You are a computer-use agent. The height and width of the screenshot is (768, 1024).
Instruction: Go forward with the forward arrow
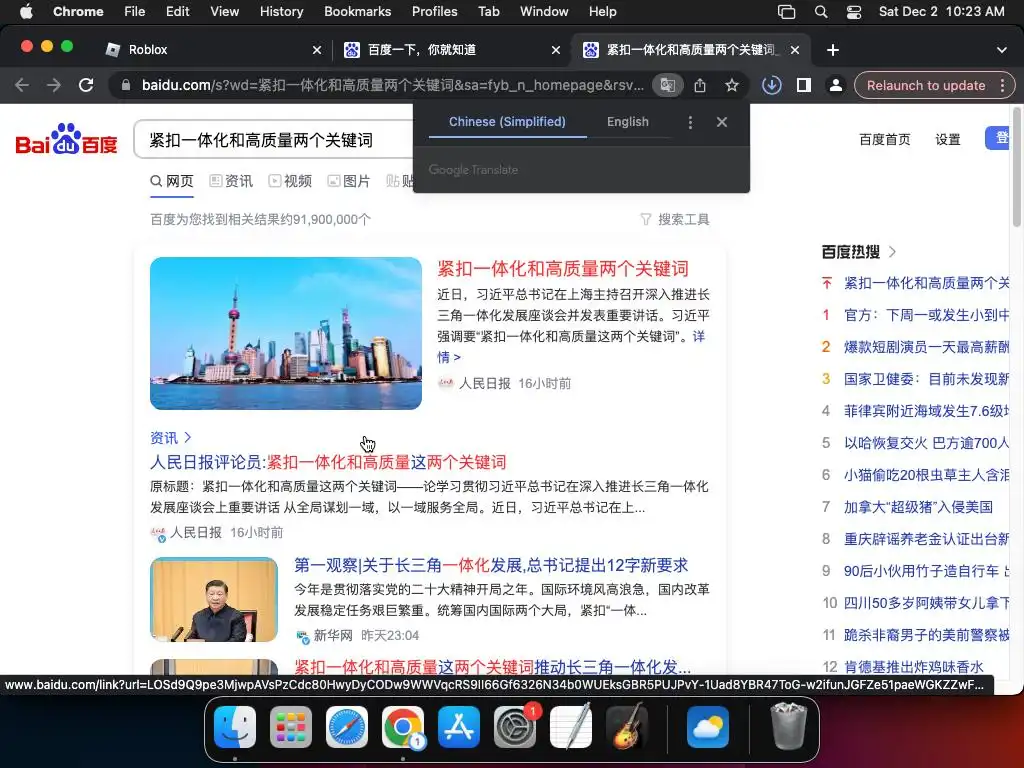click(x=54, y=85)
